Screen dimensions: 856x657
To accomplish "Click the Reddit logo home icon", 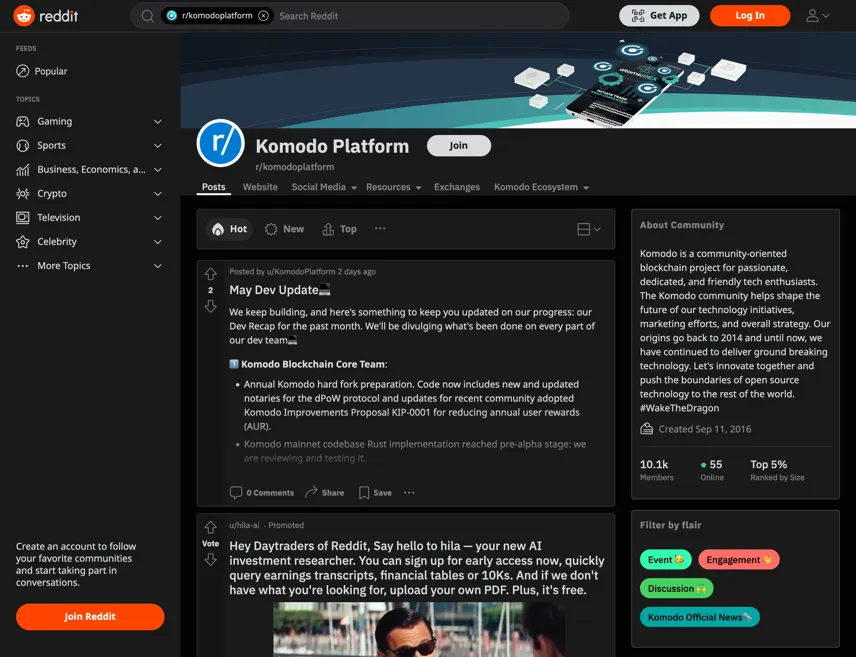I will 24,16.
